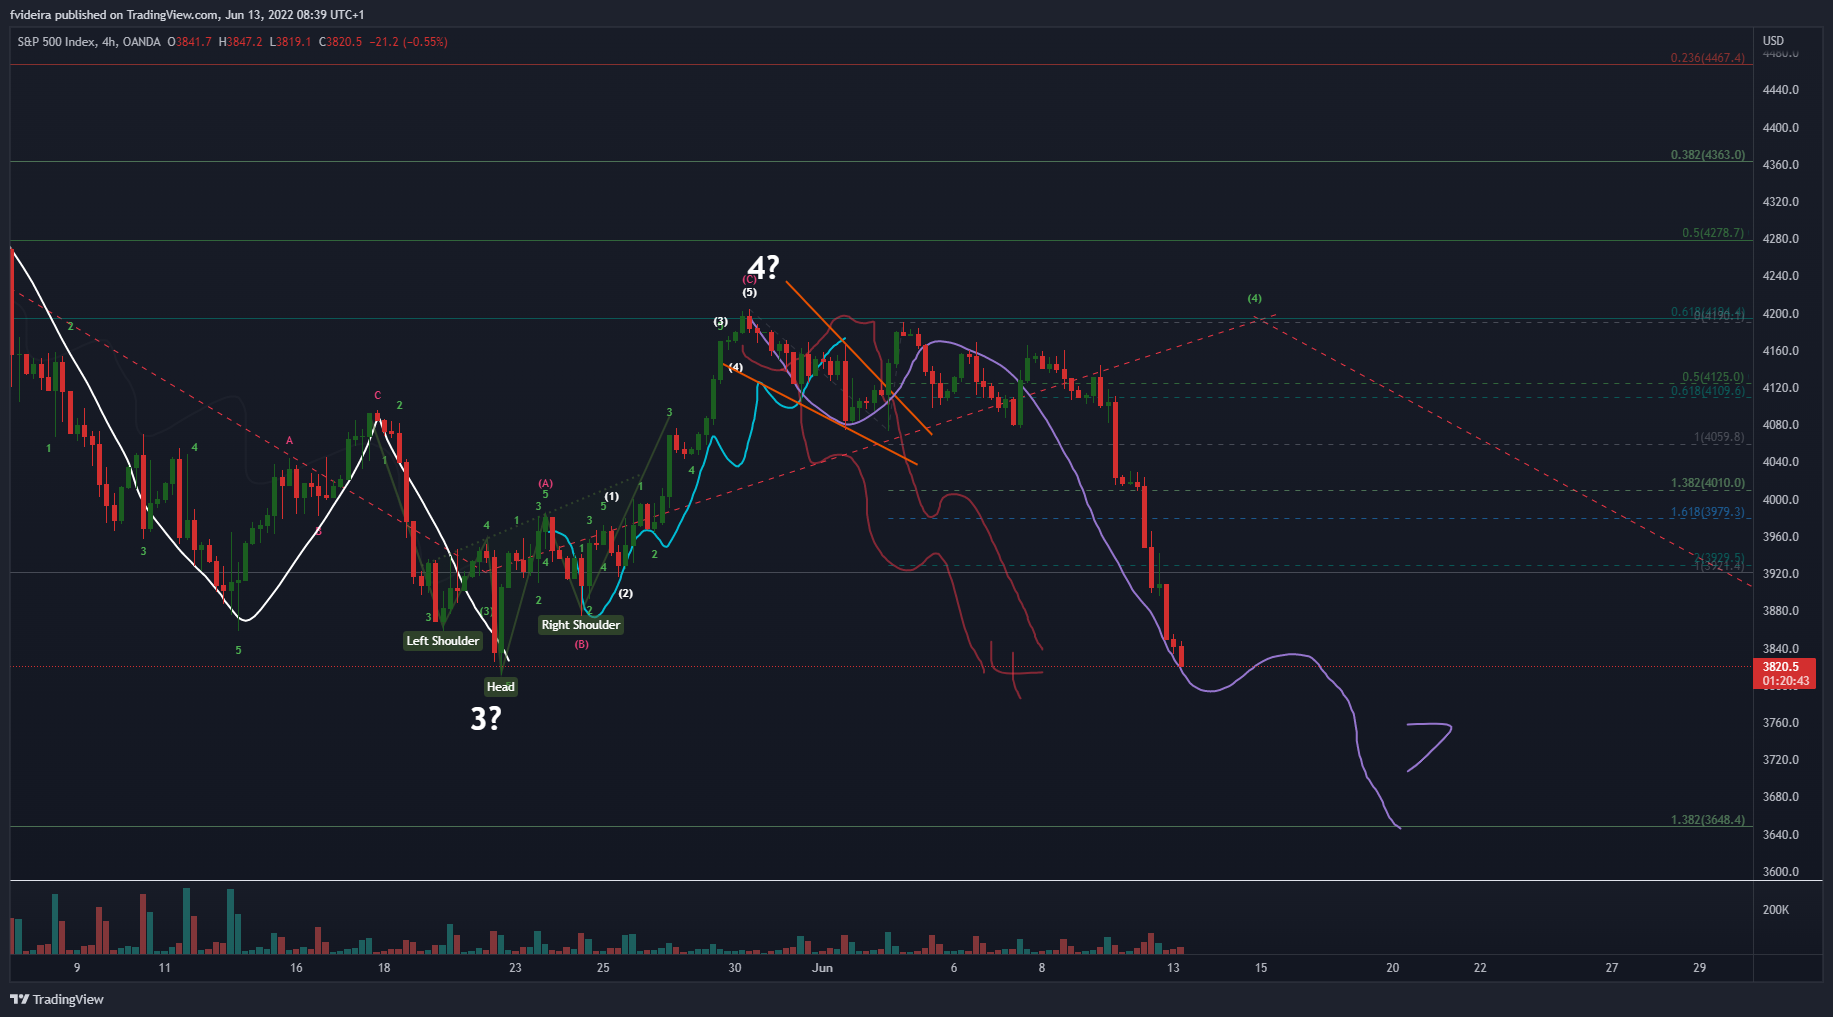This screenshot has width=1833, height=1017.
Task: Click price axis label 3880.0
Action: click(1781, 611)
